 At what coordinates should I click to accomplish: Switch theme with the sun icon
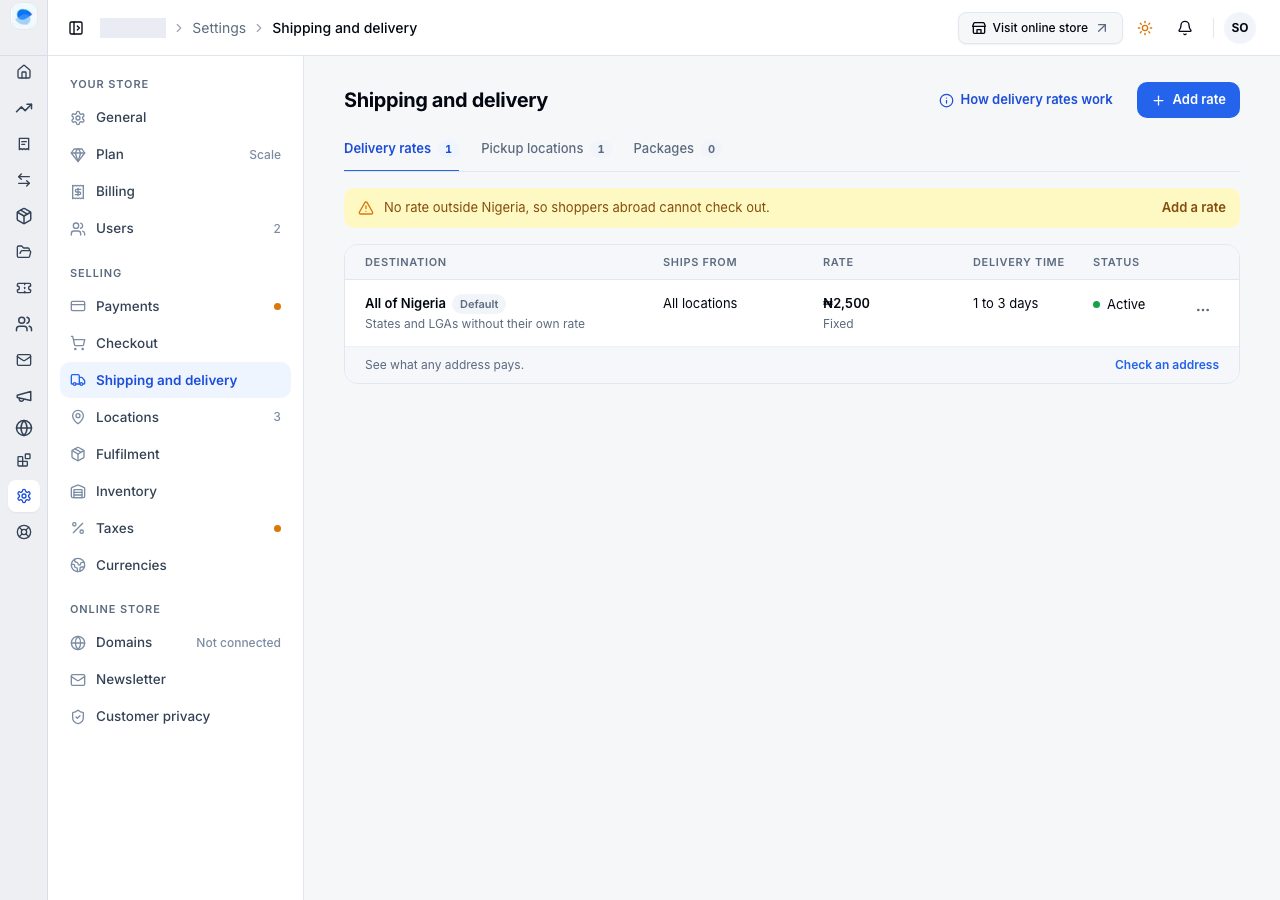tap(1145, 28)
